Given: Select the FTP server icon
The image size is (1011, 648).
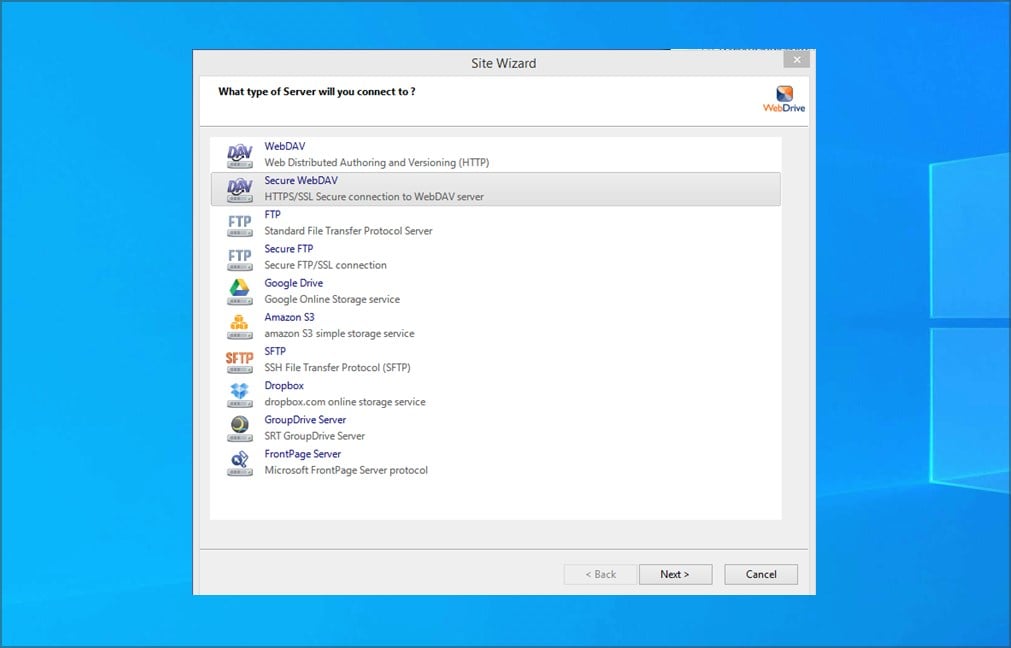Looking at the screenshot, I should tap(239, 224).
